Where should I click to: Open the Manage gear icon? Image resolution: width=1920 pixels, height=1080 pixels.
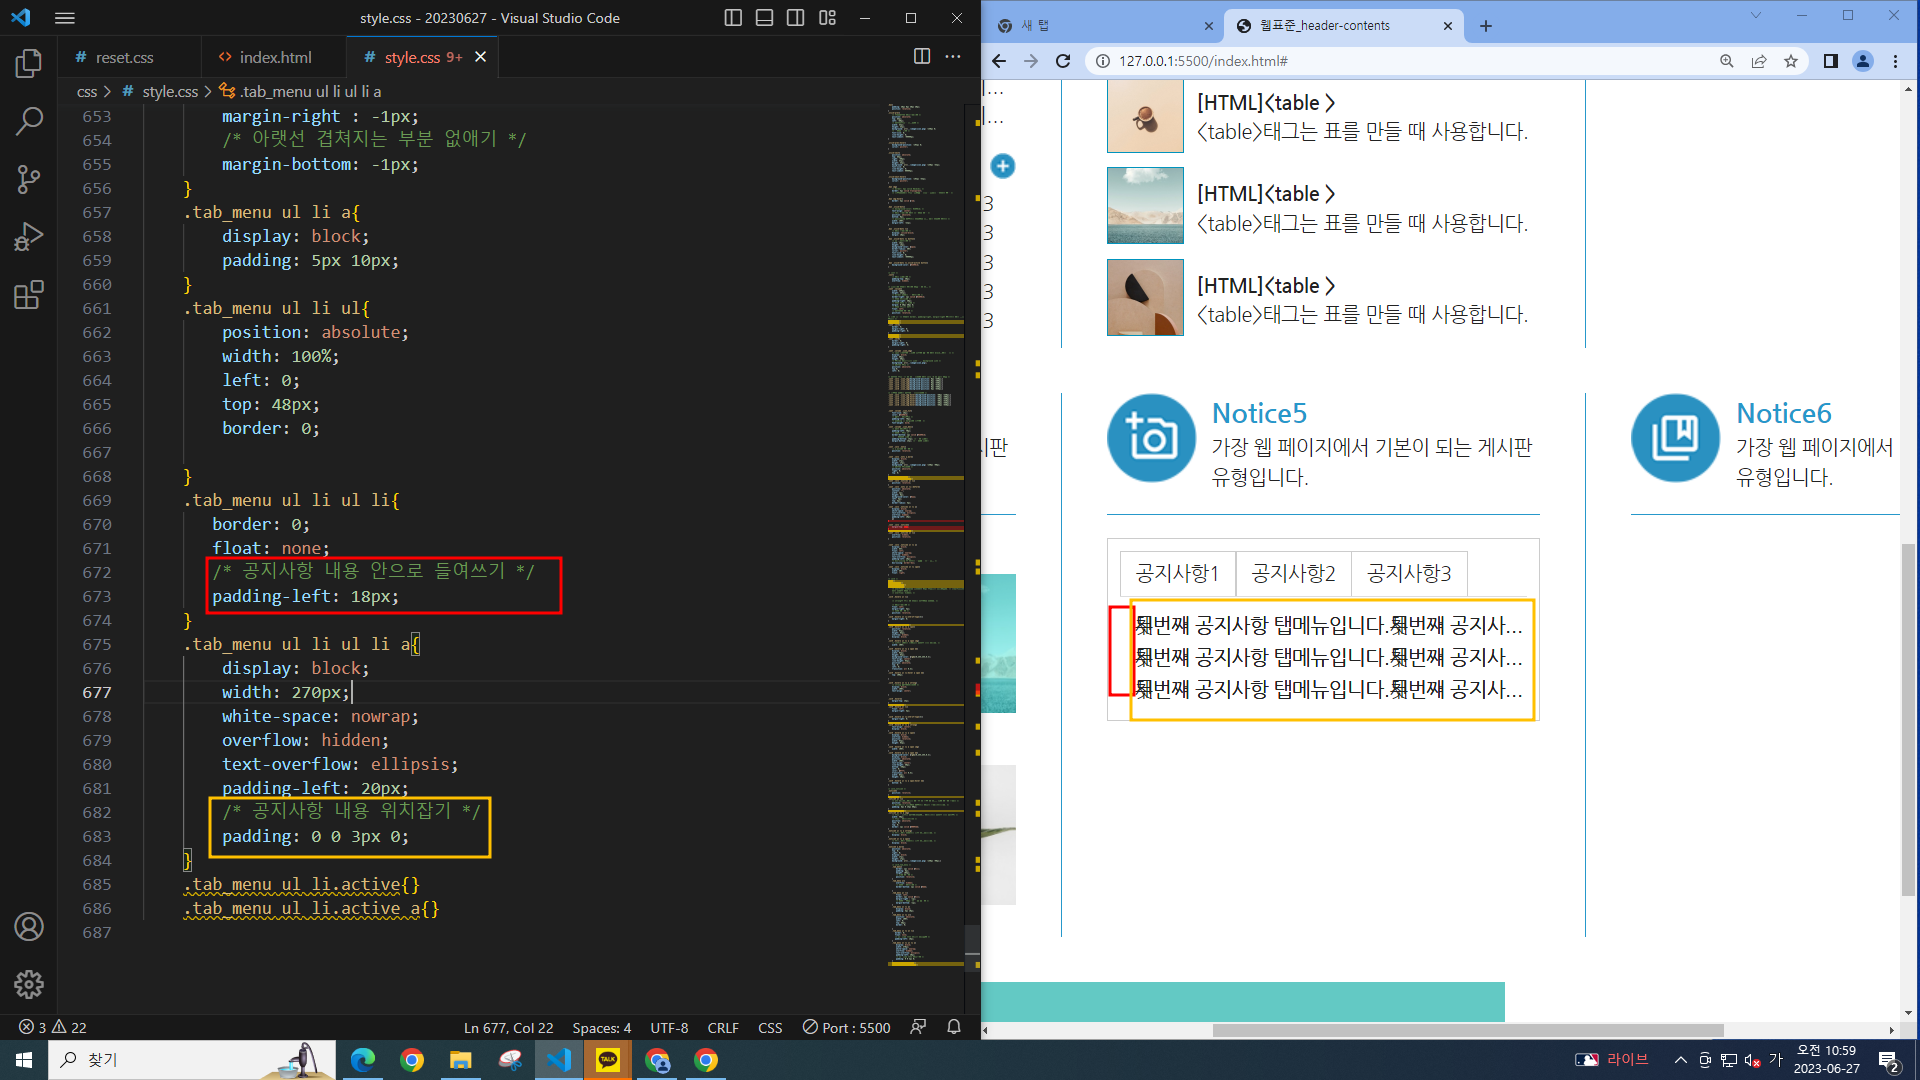tap(29, 984)
